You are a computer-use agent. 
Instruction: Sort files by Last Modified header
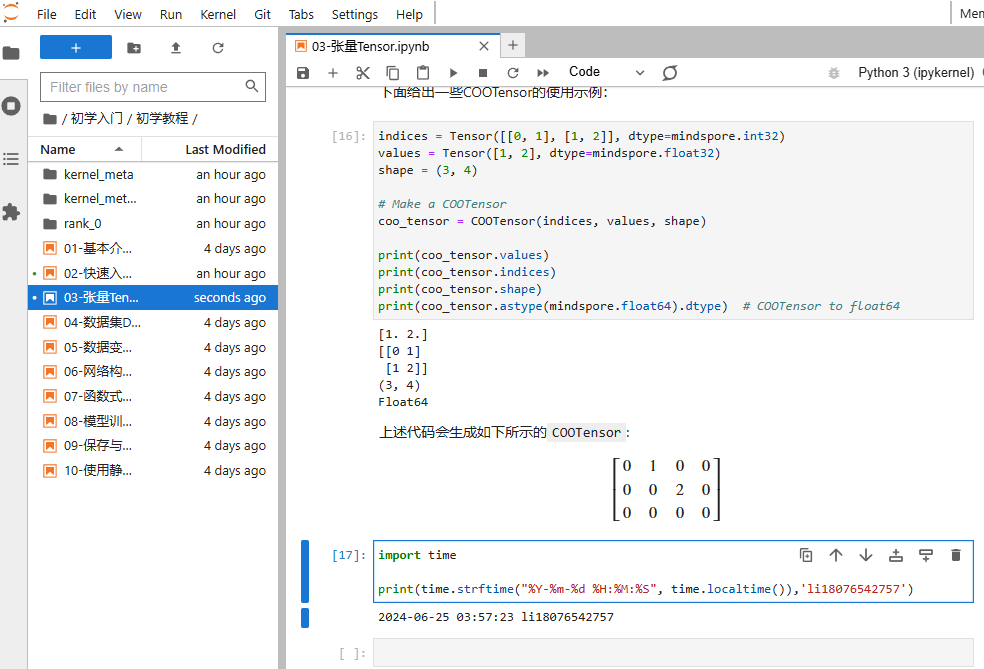[x=210, y=149]
